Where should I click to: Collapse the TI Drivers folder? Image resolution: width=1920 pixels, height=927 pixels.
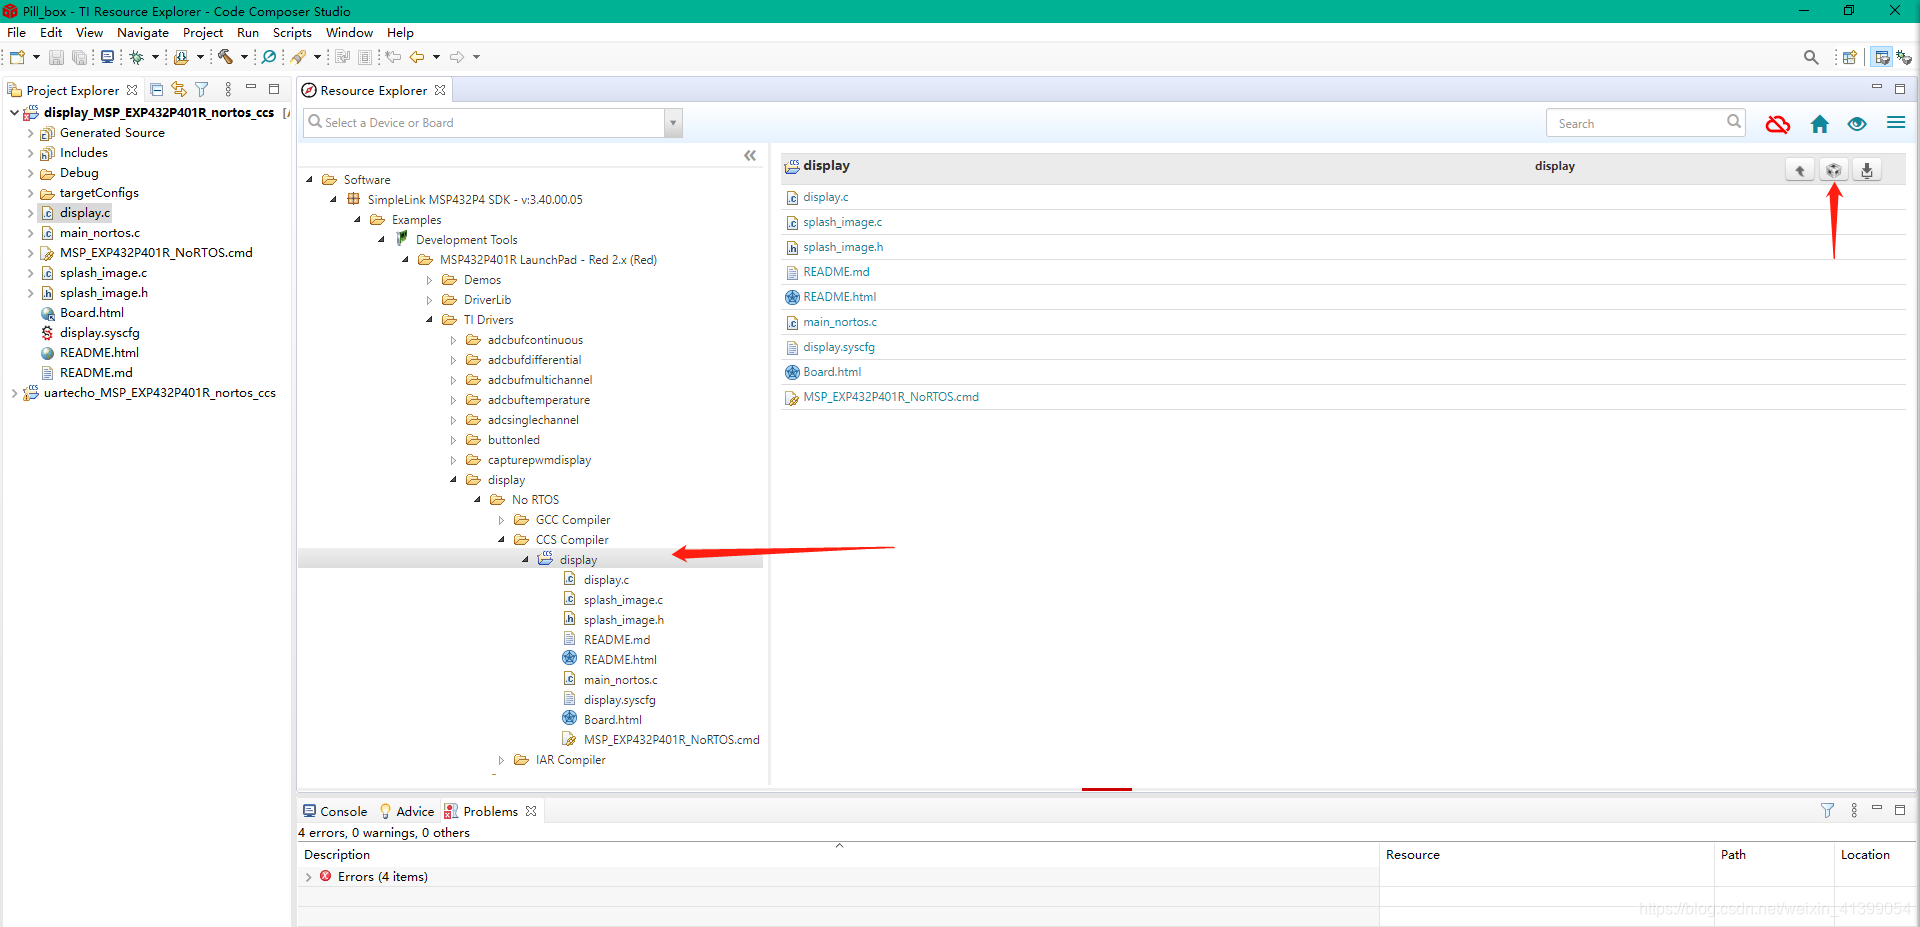pos(430,320)
